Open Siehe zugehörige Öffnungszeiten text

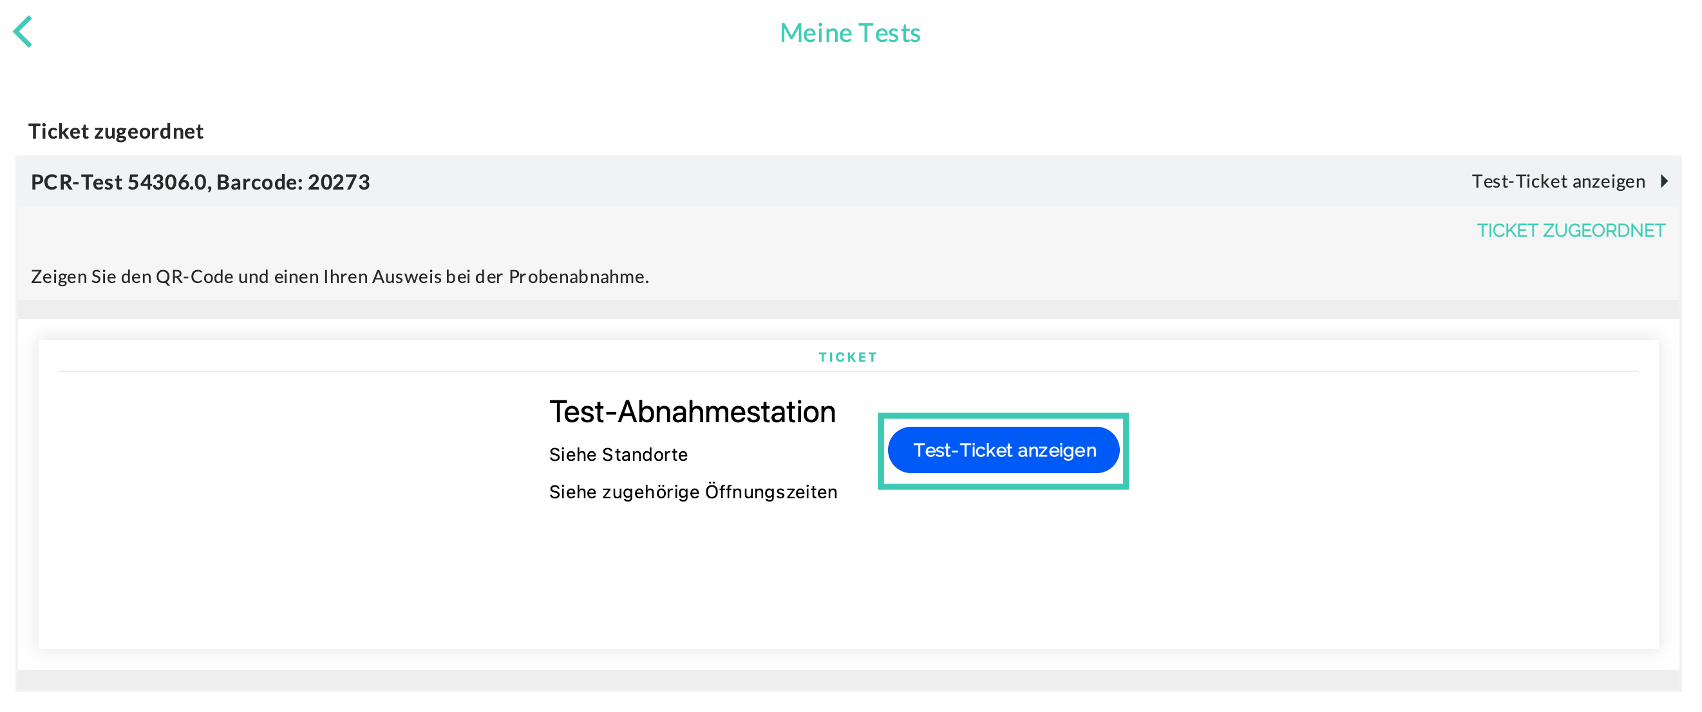tap(692, 492)
